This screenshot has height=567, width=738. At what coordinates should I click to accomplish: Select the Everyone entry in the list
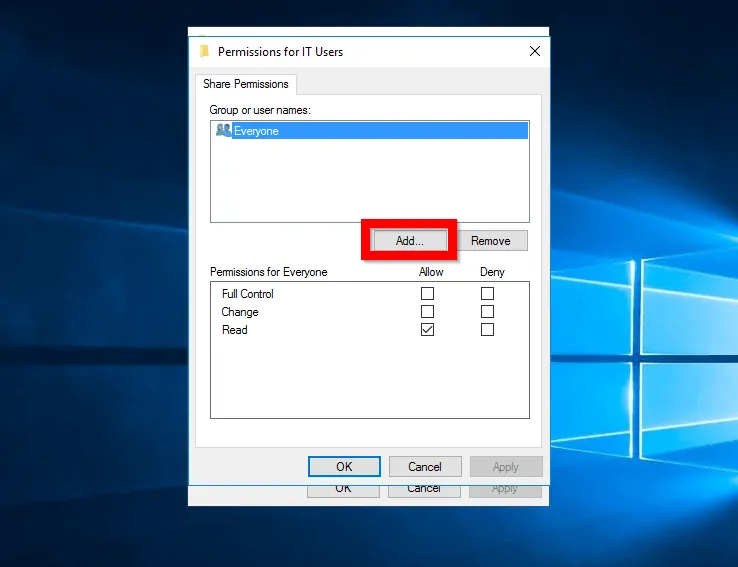coord(256,131)
